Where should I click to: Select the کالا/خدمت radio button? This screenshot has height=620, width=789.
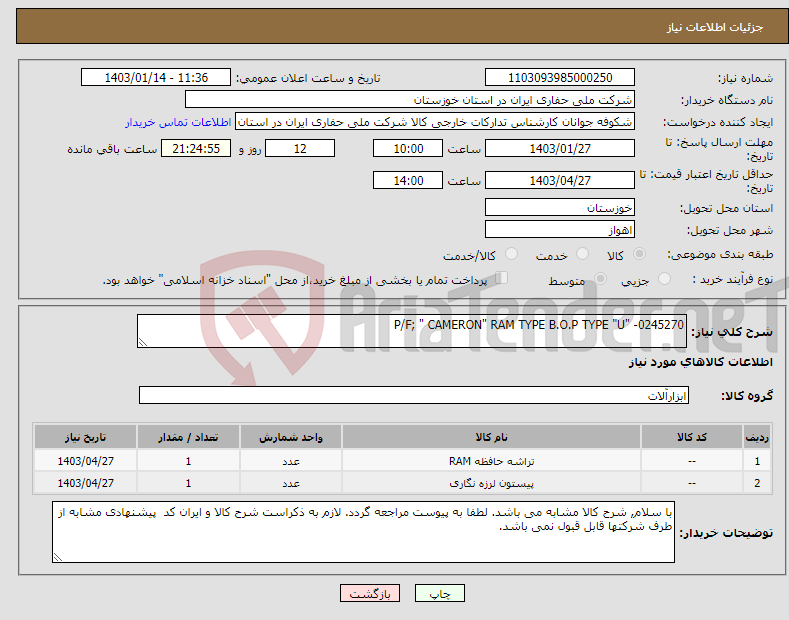pos(511,254)
